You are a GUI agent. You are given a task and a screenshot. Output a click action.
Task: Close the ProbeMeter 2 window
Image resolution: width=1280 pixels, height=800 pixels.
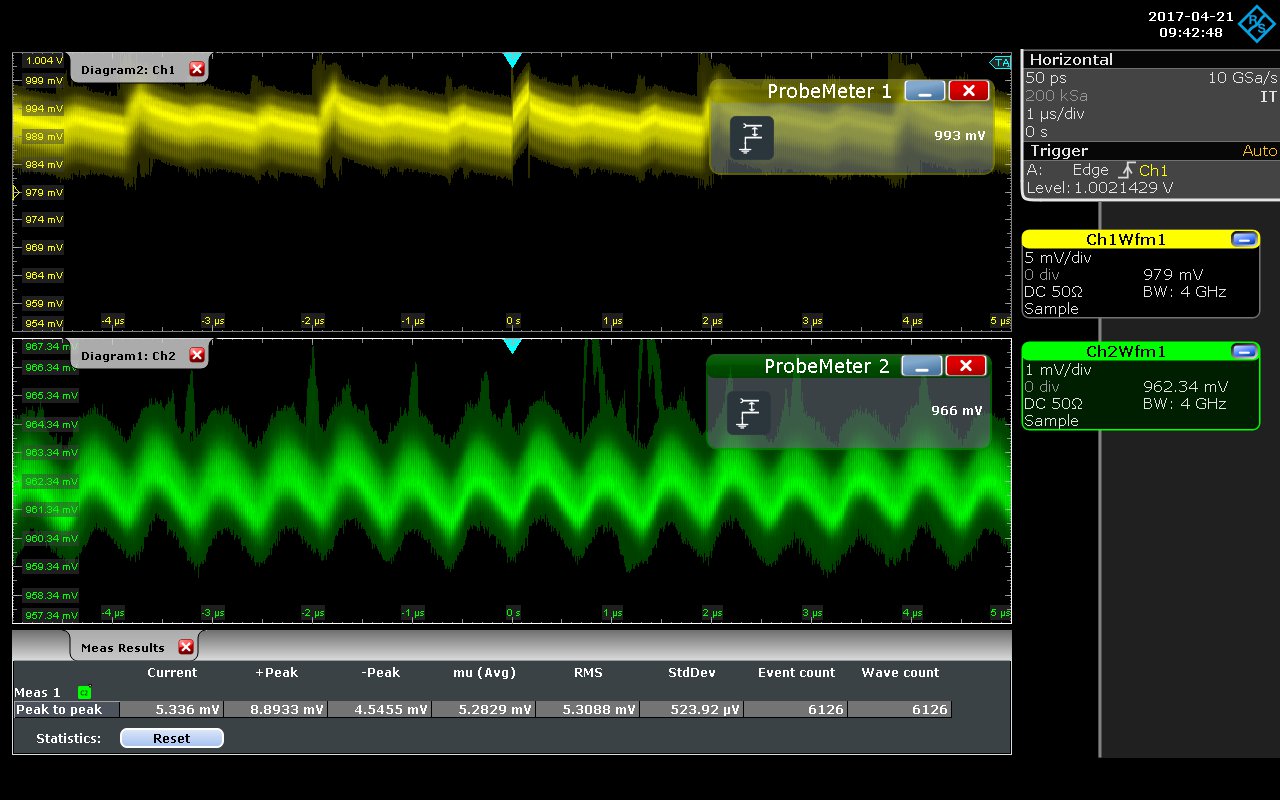tap(965, 366)
